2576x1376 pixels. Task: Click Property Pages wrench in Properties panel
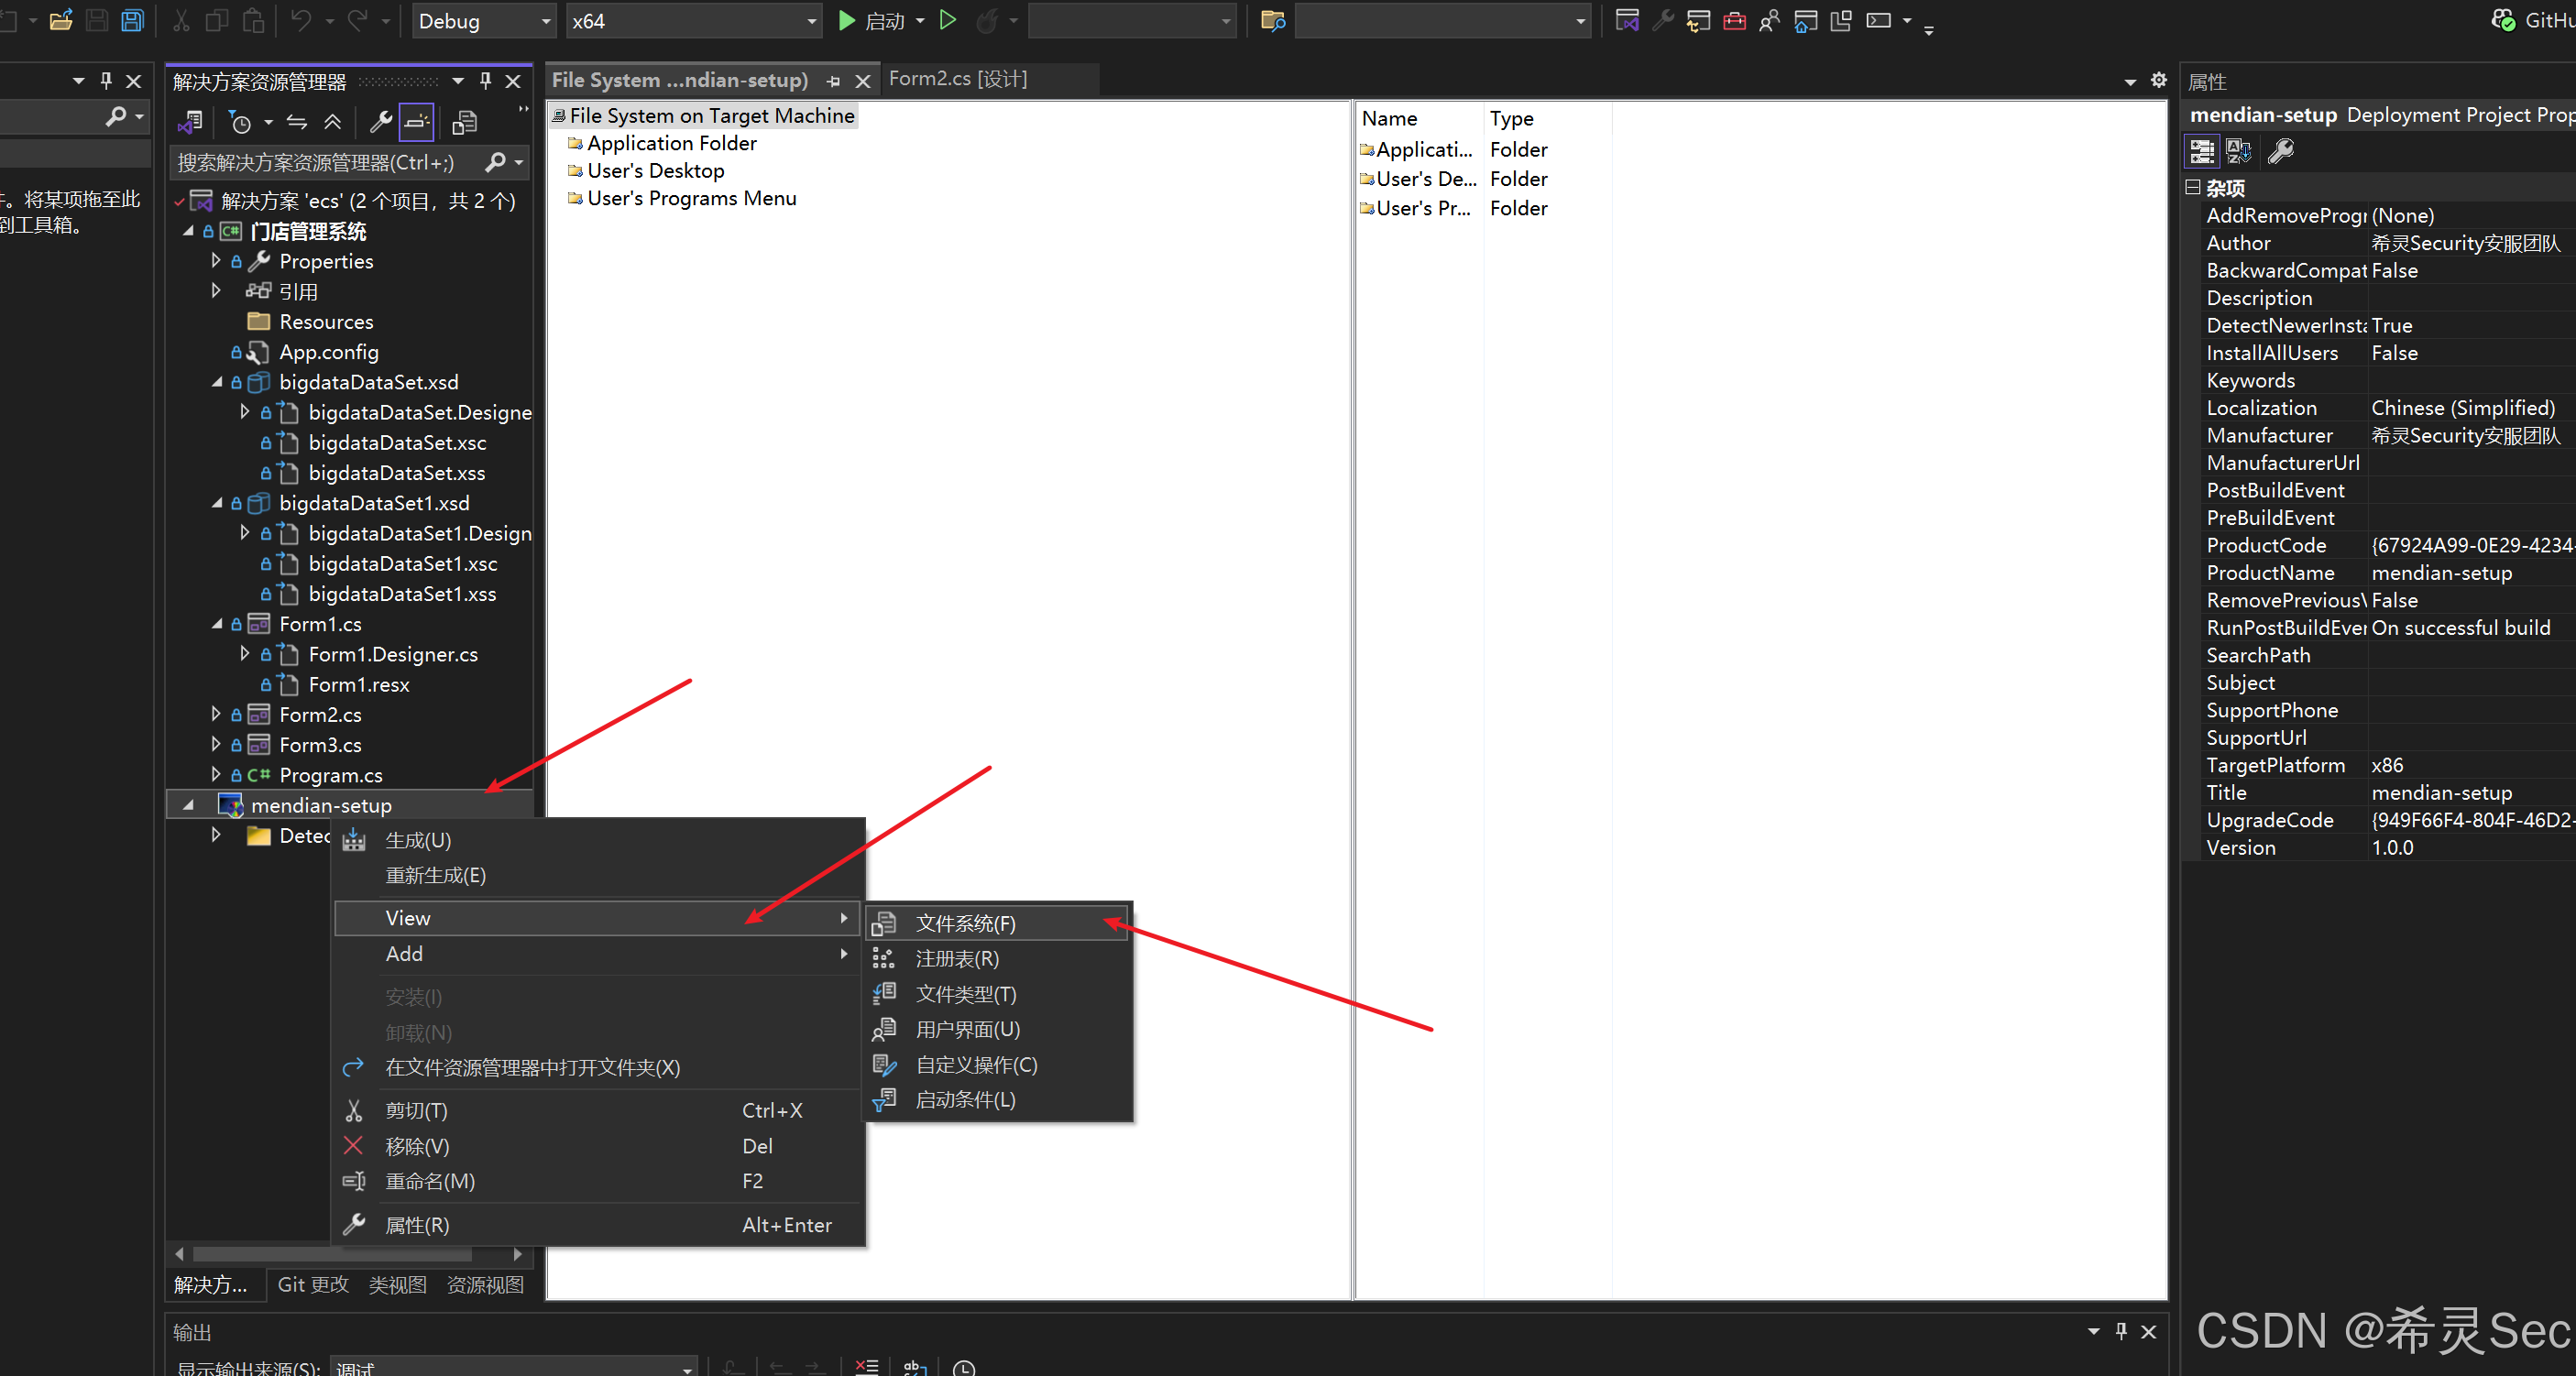pos(2281,152)
